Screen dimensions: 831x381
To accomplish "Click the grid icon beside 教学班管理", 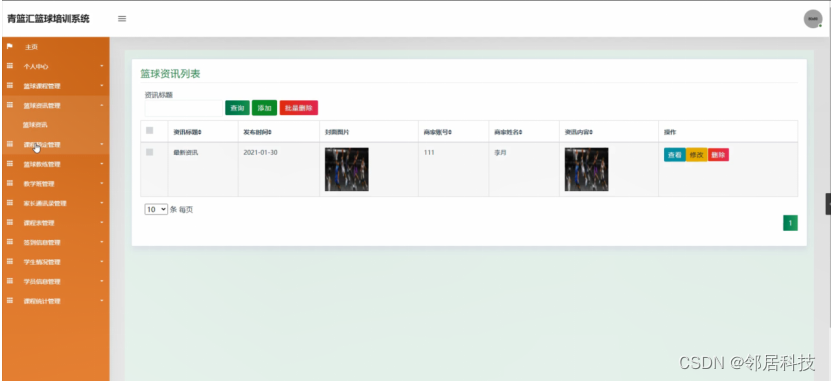I will click(x=9, y=183).
